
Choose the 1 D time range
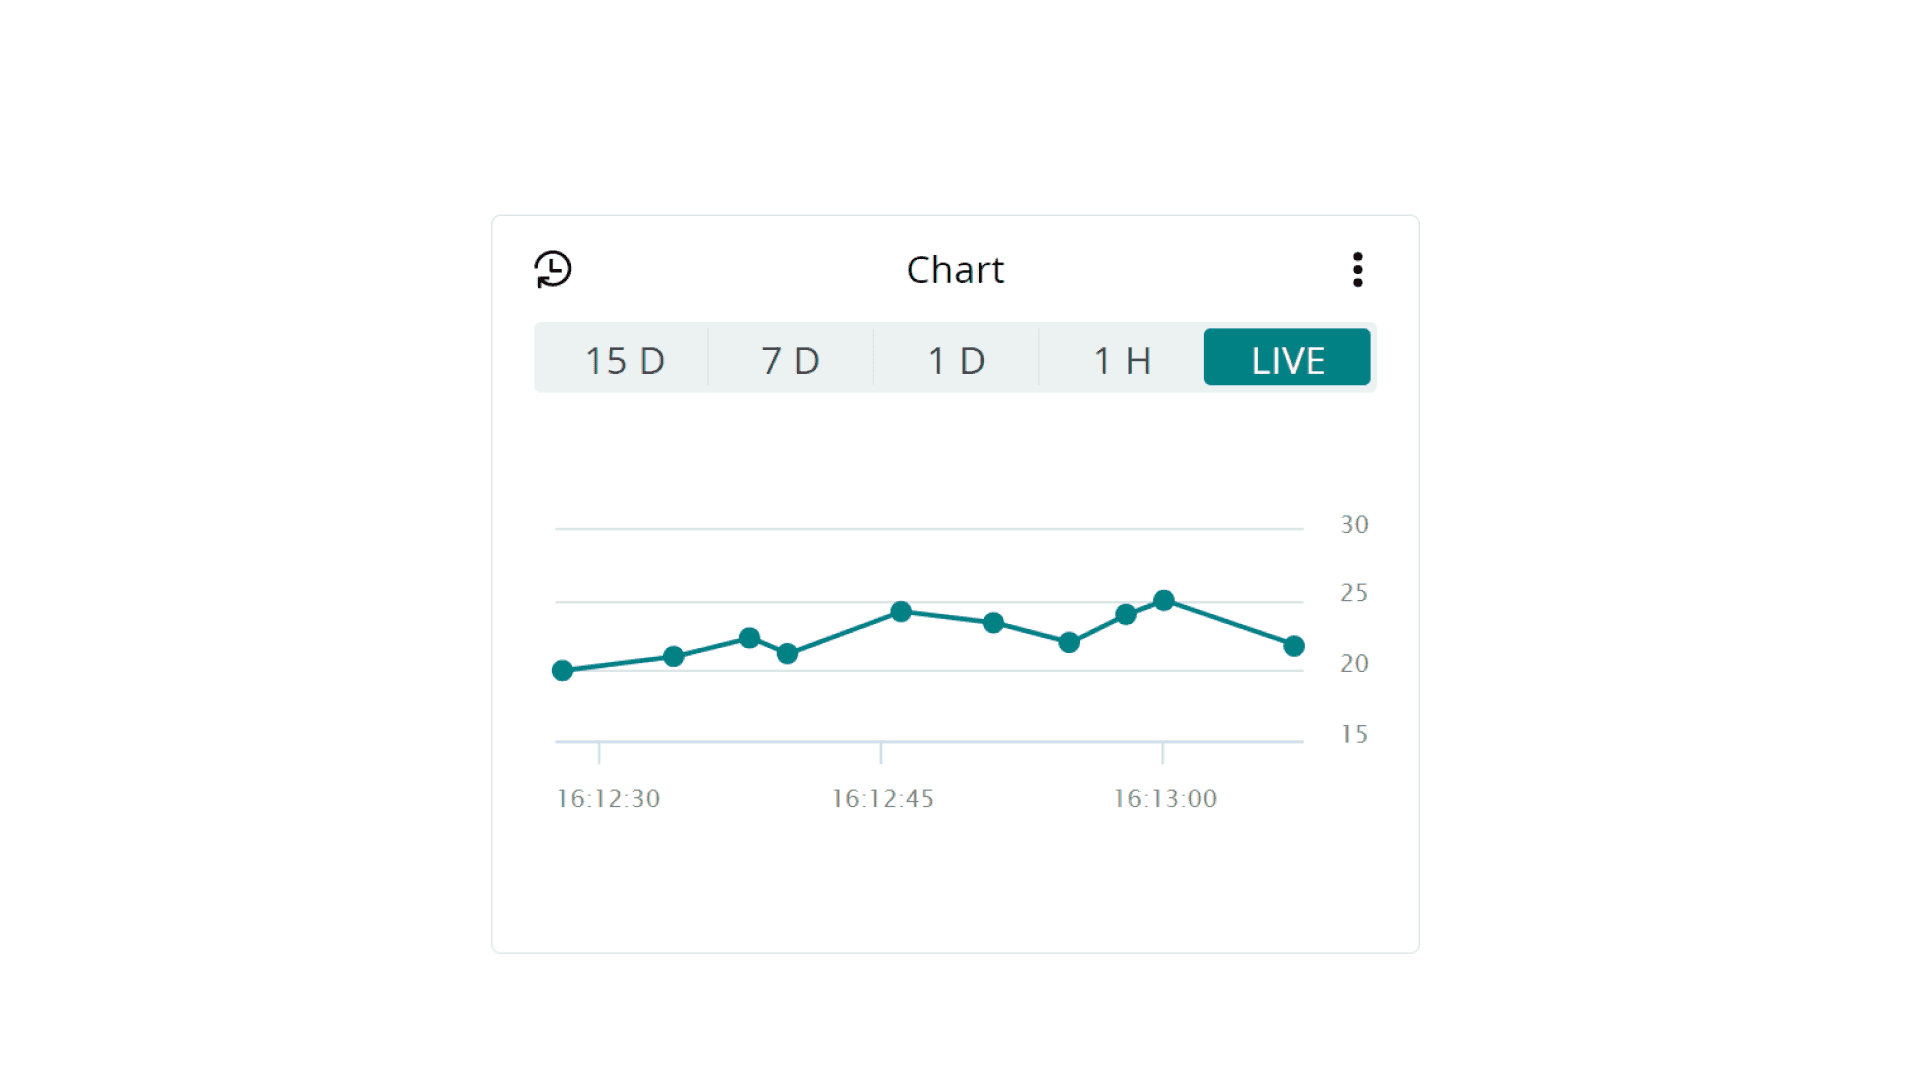[956, 360]
